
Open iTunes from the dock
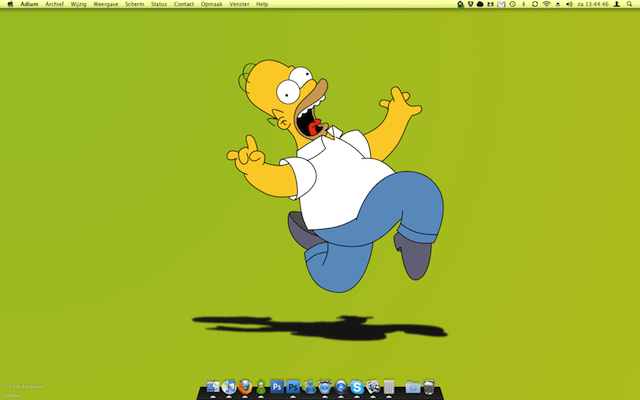(x=229, y=386)
